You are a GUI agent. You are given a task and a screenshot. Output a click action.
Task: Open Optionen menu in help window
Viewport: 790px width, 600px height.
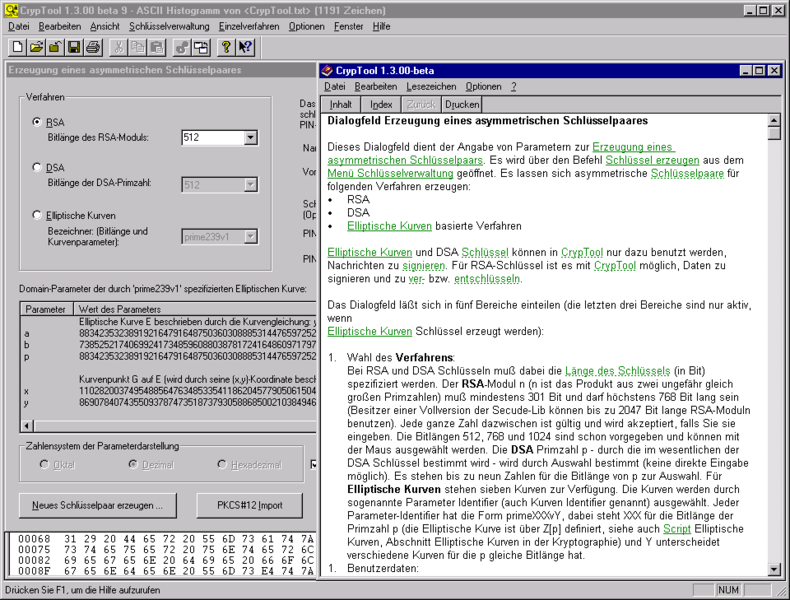[483, 87]
